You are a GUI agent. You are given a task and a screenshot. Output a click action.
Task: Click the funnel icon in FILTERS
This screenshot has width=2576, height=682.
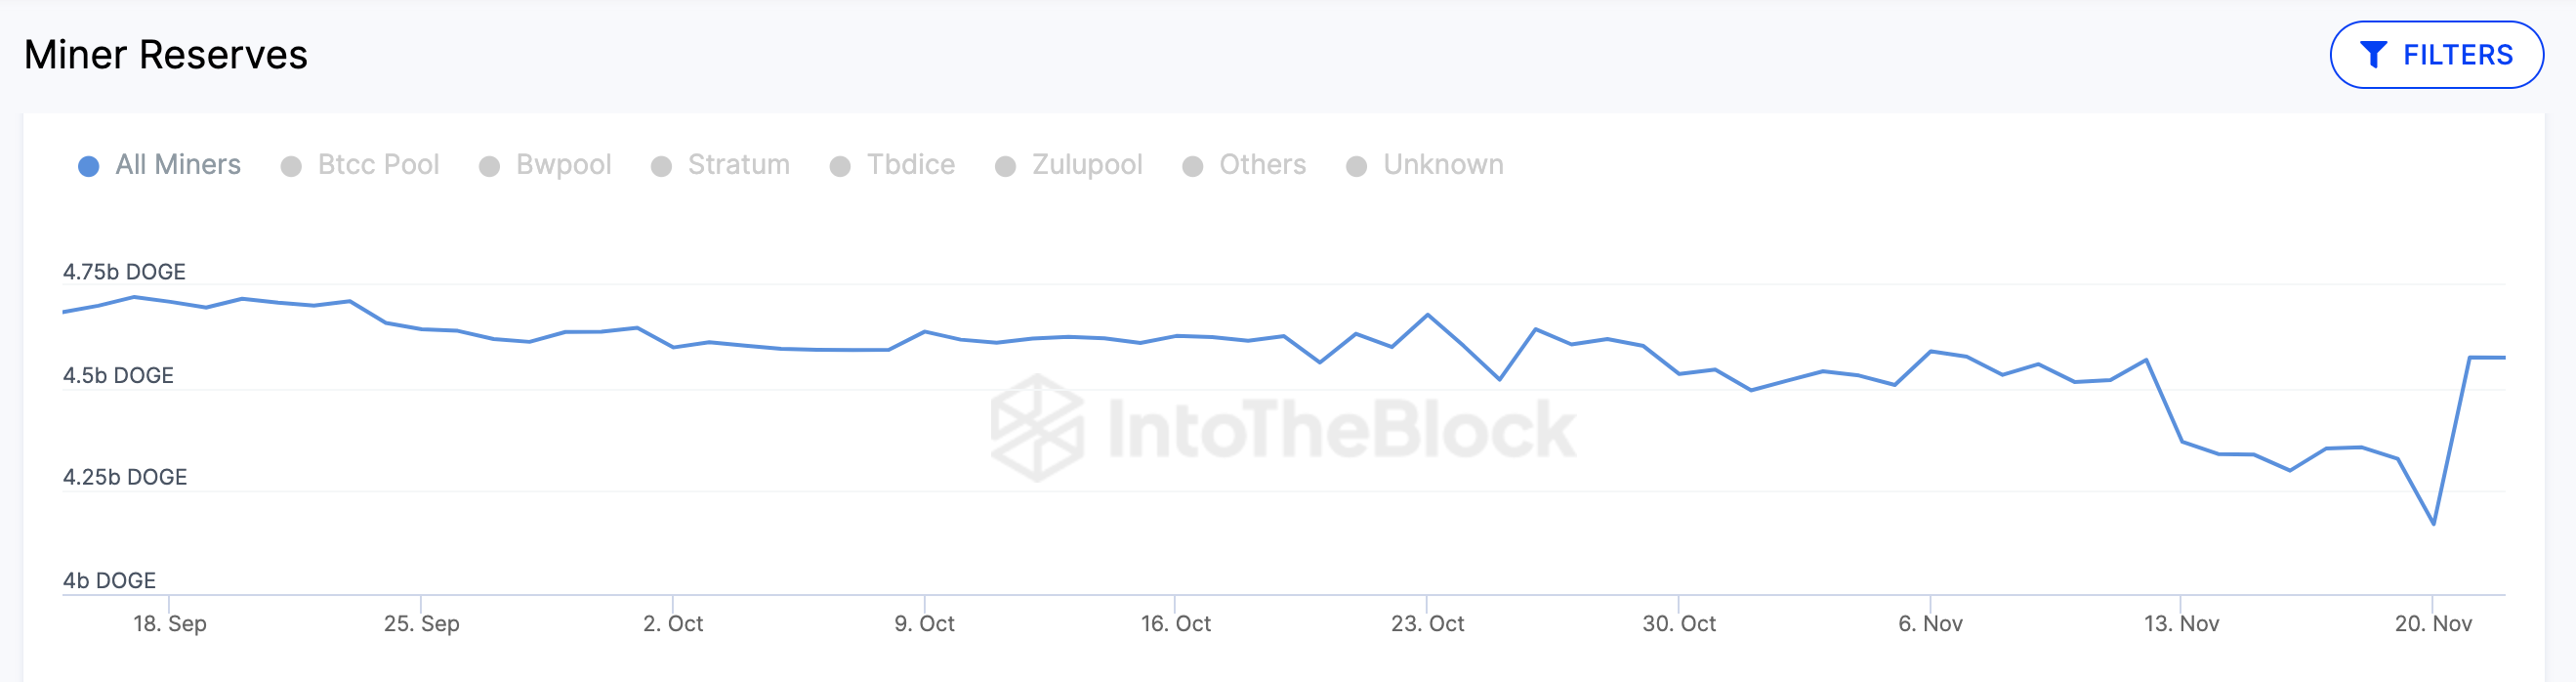tap(2373, 55)
